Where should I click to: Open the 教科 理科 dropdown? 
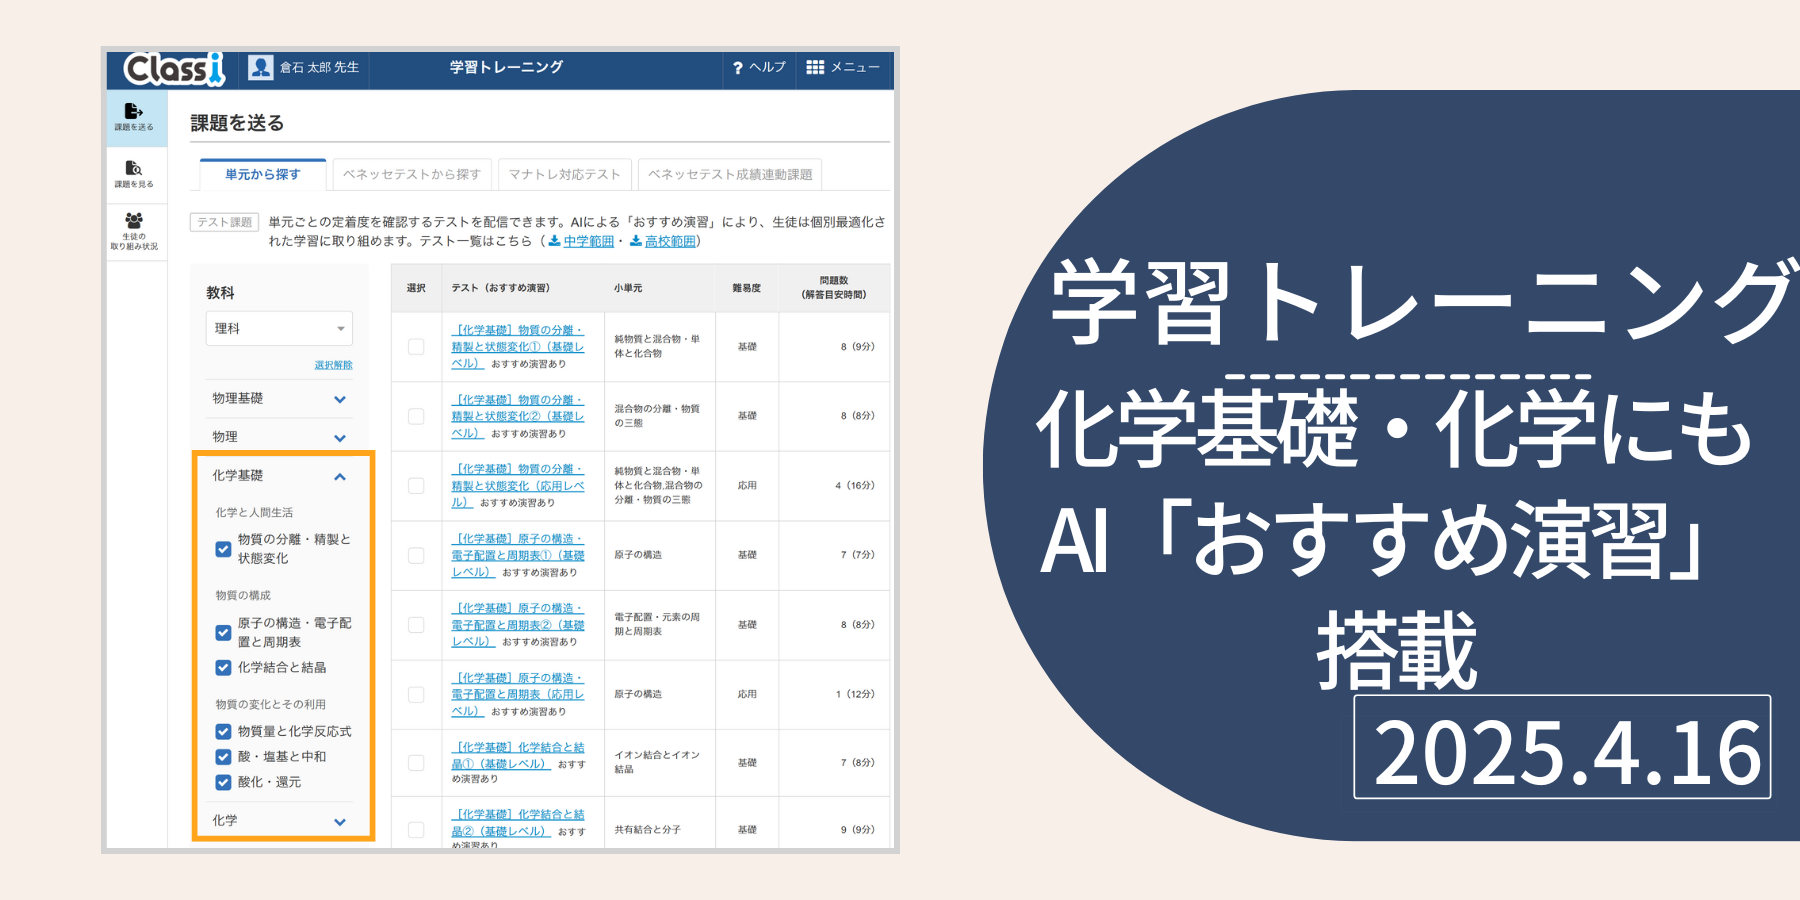coord(279,328)
